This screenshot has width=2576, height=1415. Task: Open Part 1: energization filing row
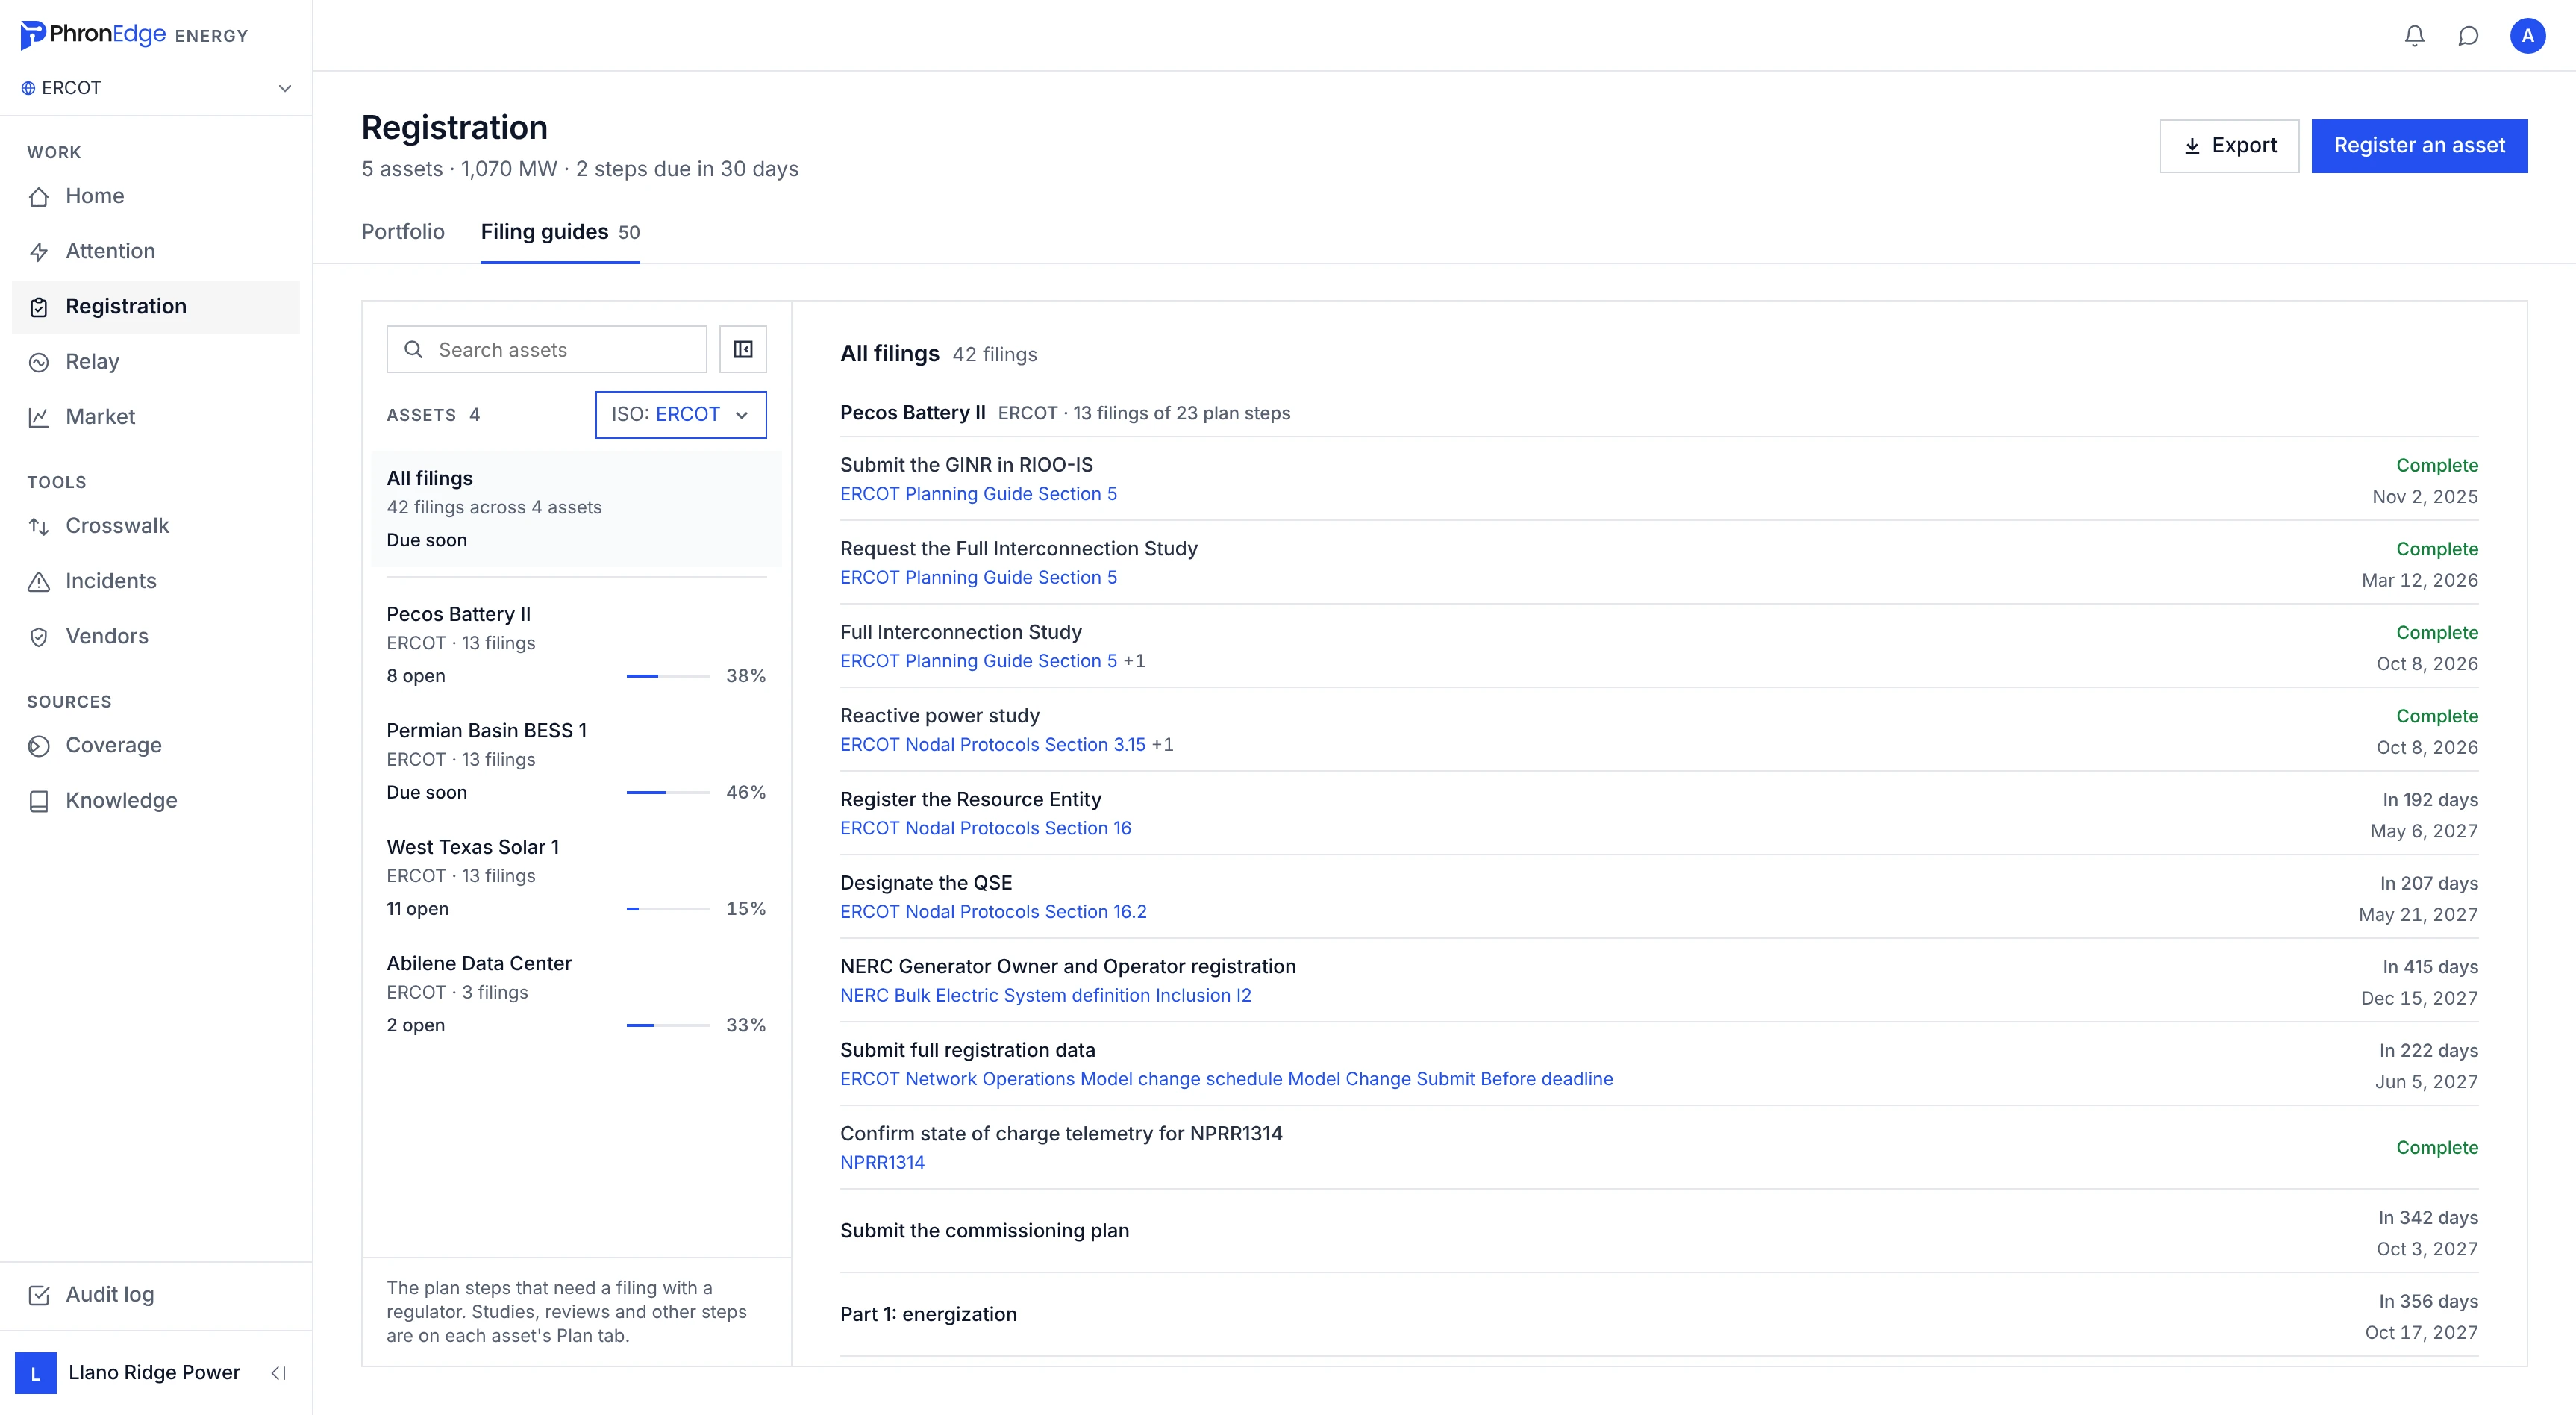click(1659, 1315)
